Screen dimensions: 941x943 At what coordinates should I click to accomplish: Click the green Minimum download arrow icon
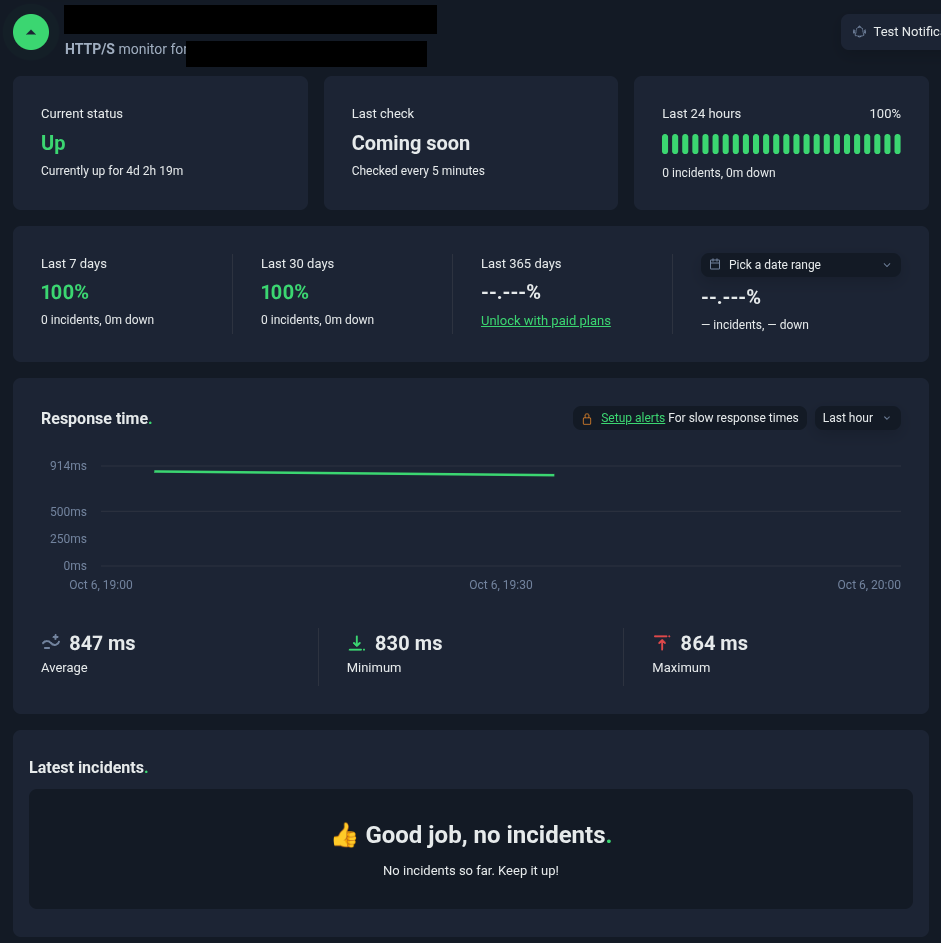tap(356, 643)
